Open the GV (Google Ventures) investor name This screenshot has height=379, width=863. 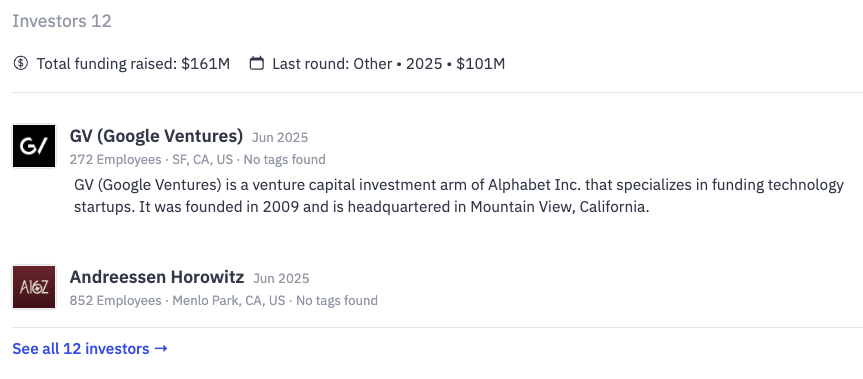pos(156,136)
